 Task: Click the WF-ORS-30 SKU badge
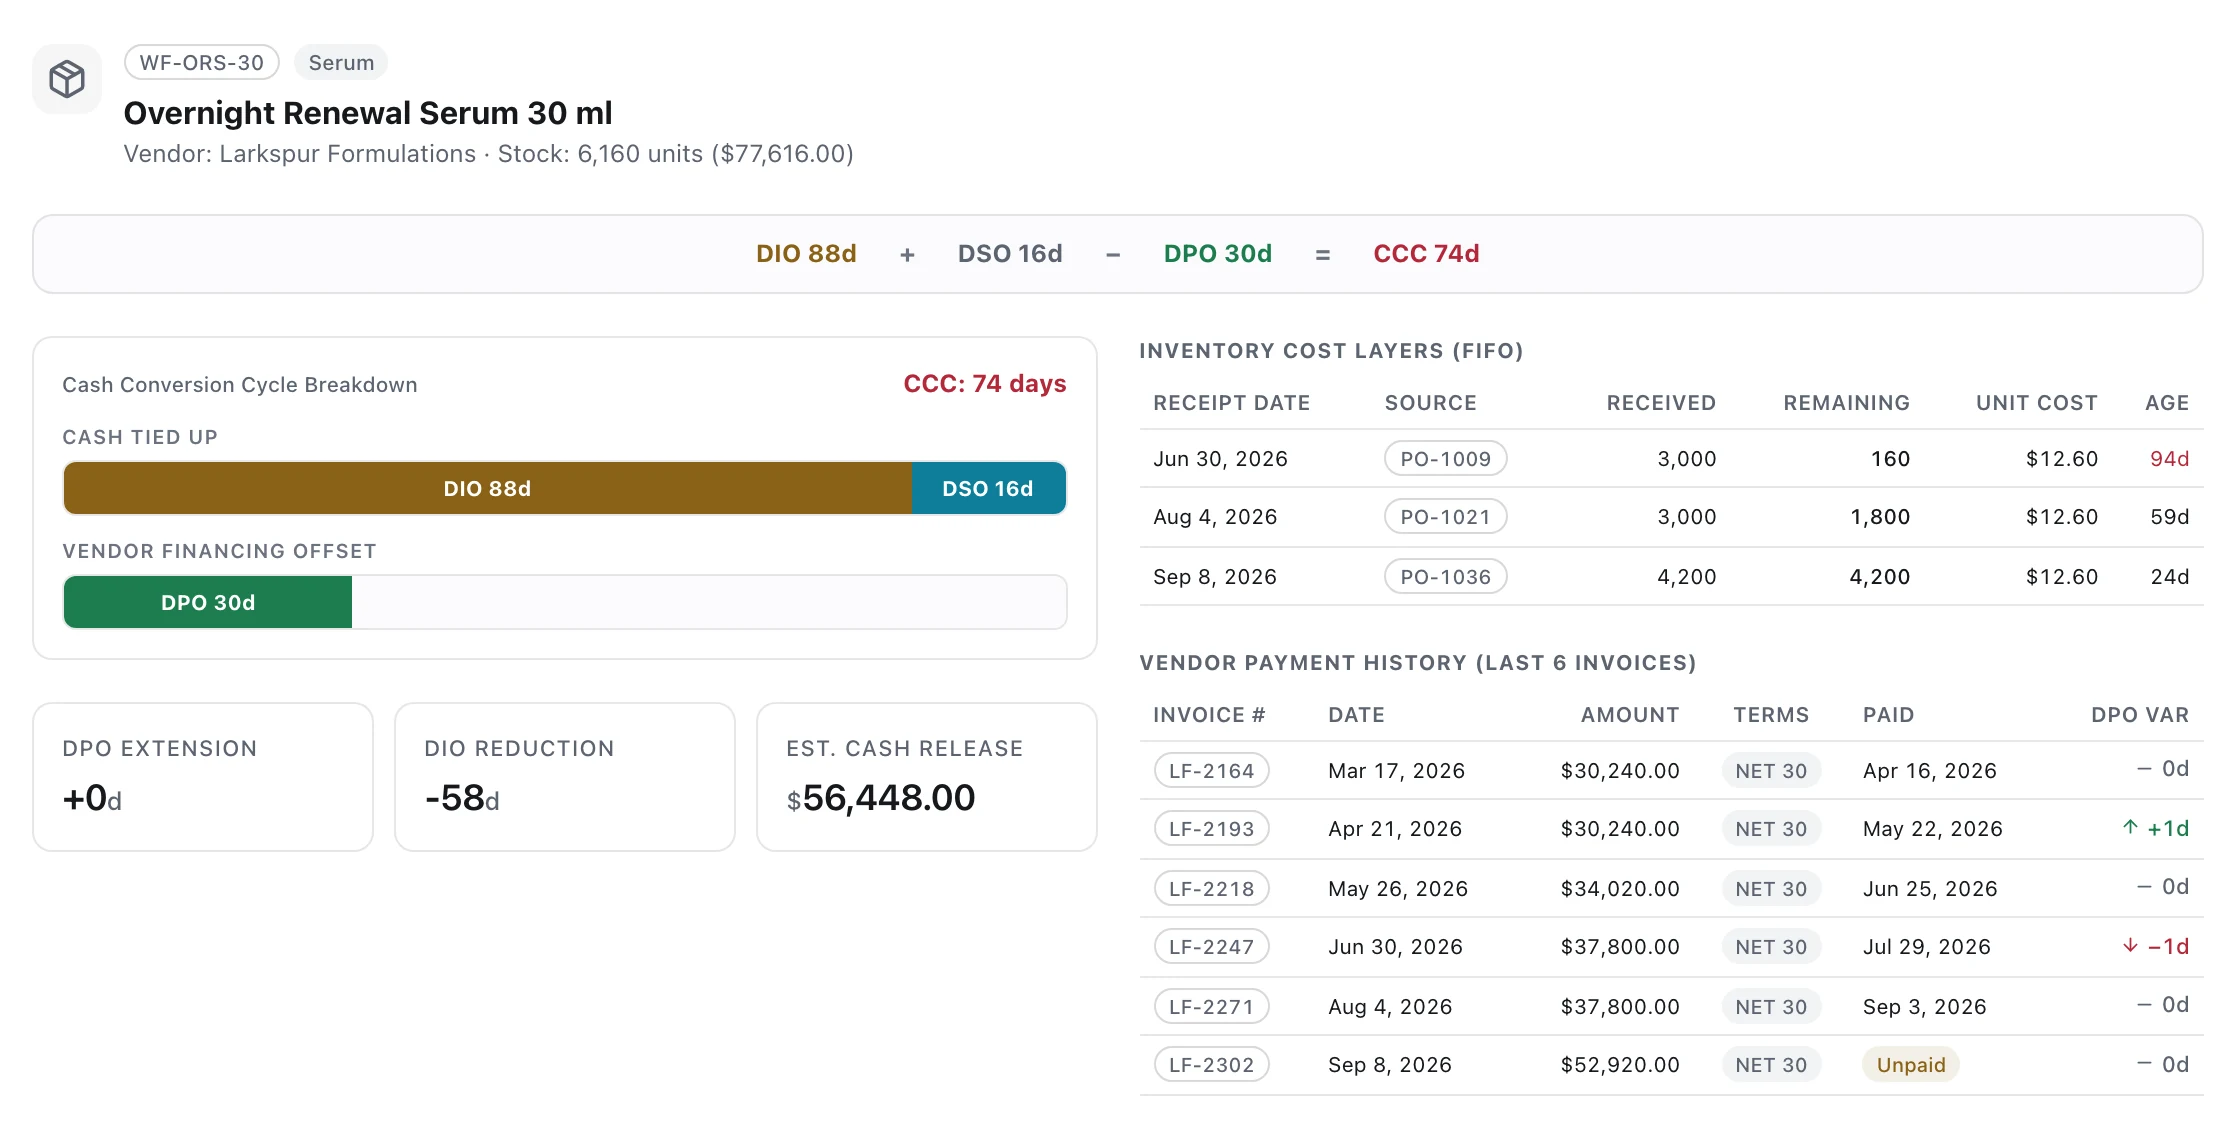coord(202,62)
